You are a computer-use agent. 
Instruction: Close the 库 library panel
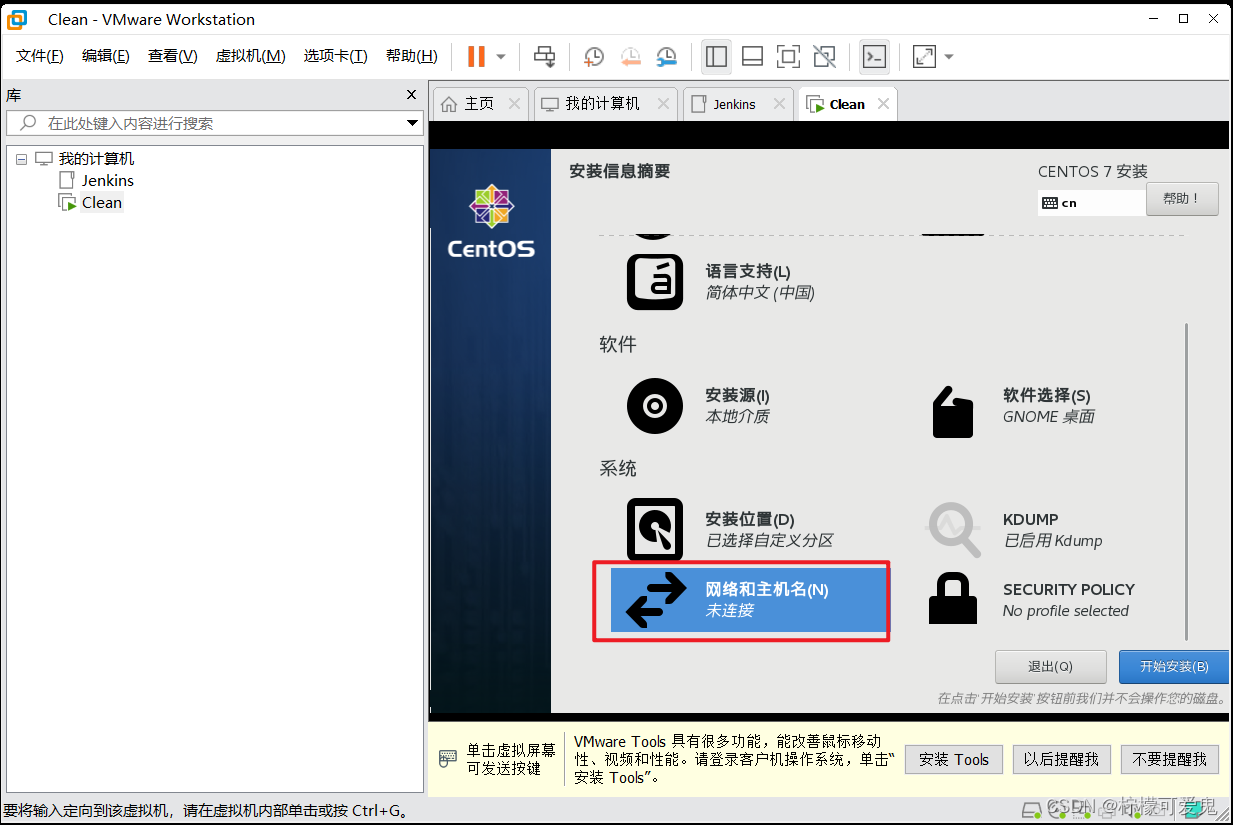point(411,95)
